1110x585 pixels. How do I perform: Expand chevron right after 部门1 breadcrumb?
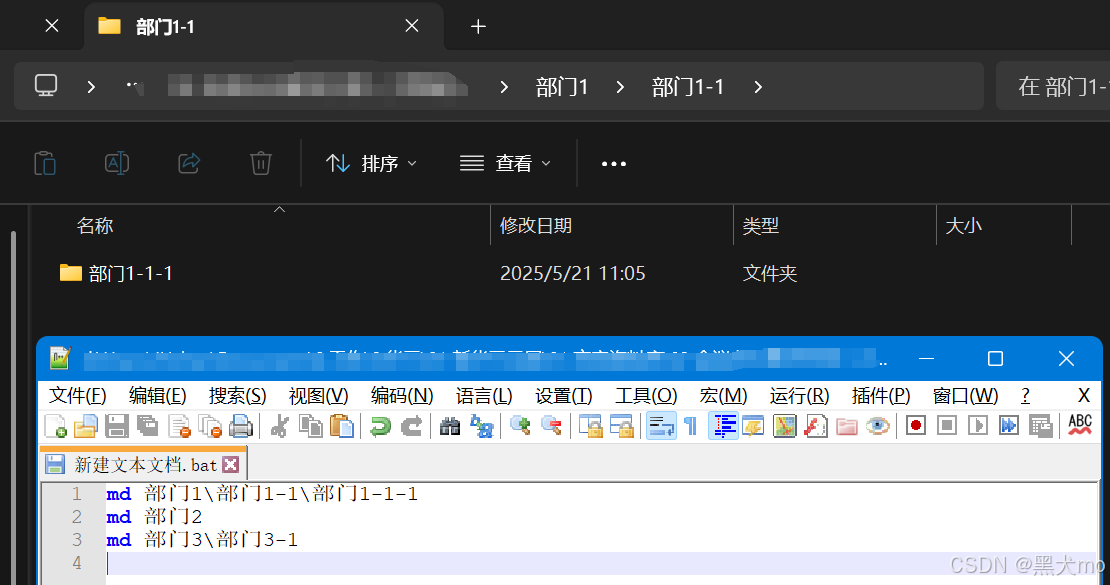click(620, 86)
